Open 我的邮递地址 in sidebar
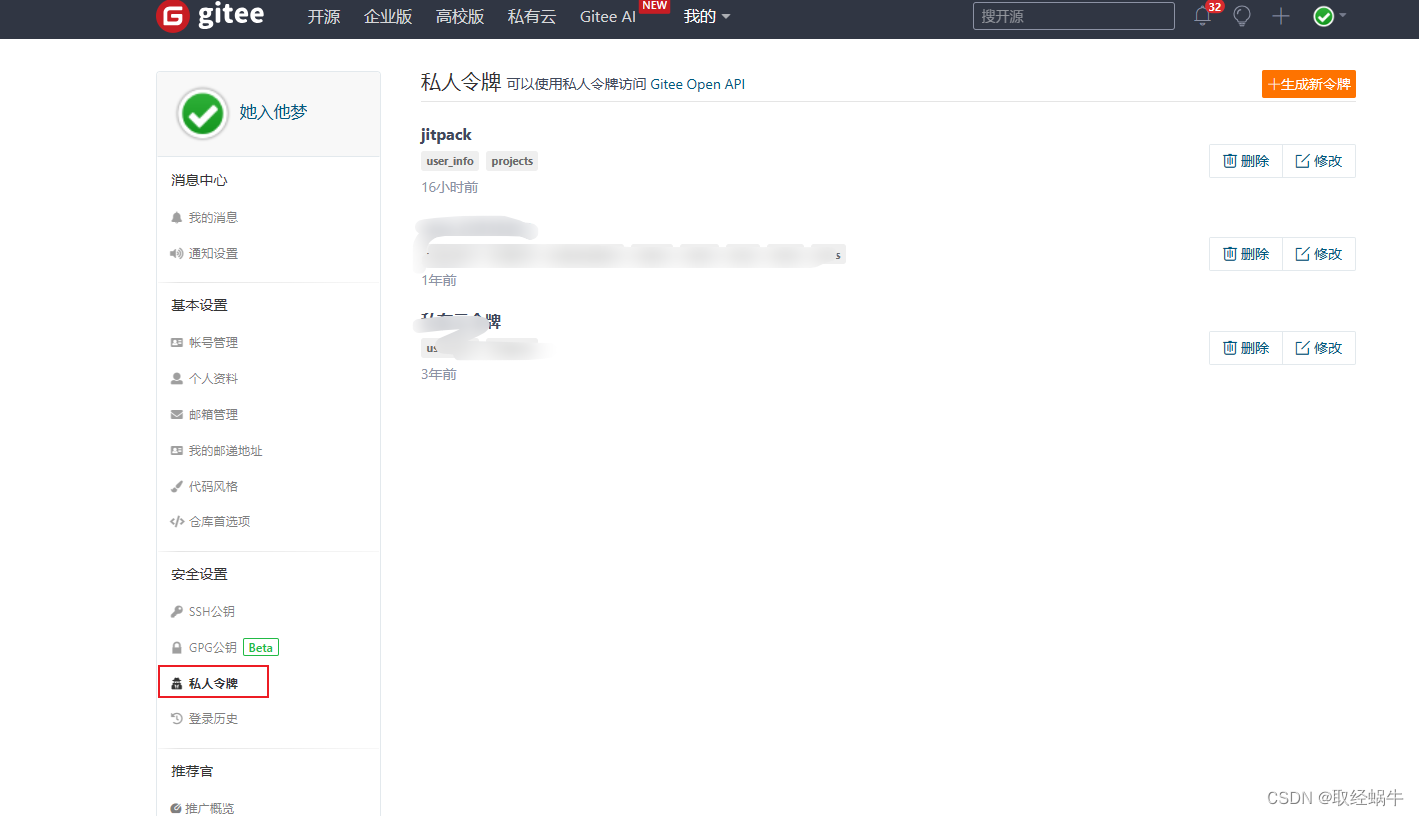This screenshot has height=816, width=1419. [x=225, y=450]
